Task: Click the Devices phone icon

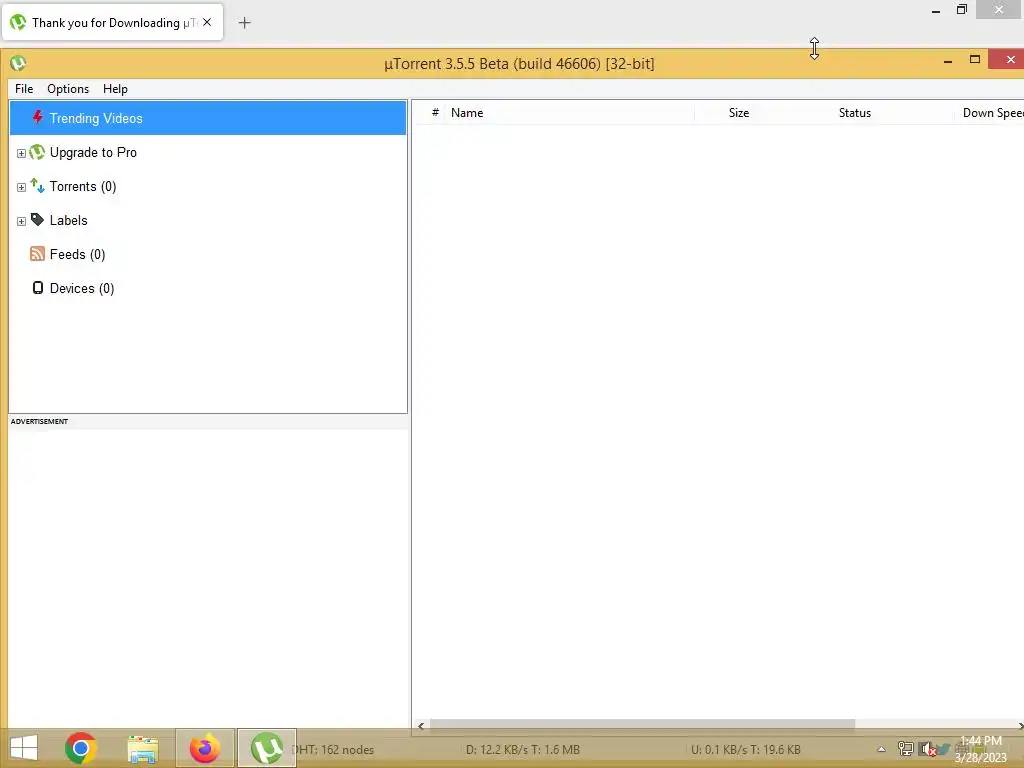Action: (x=38, y=288)
